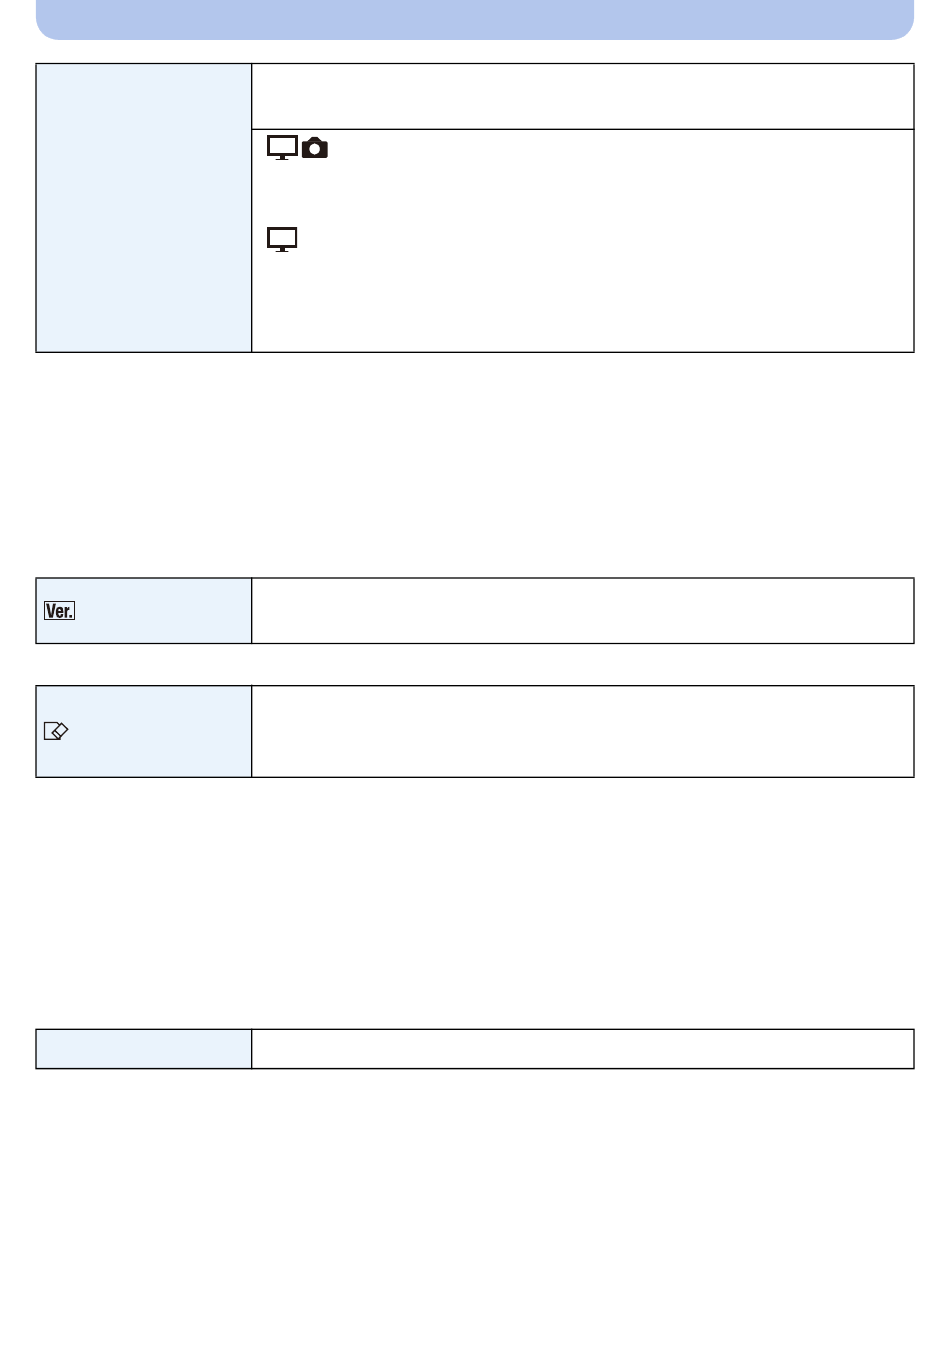The image size is (950, 1352).
Task: Click the standalone monitor icon
Action: (282, 240)
